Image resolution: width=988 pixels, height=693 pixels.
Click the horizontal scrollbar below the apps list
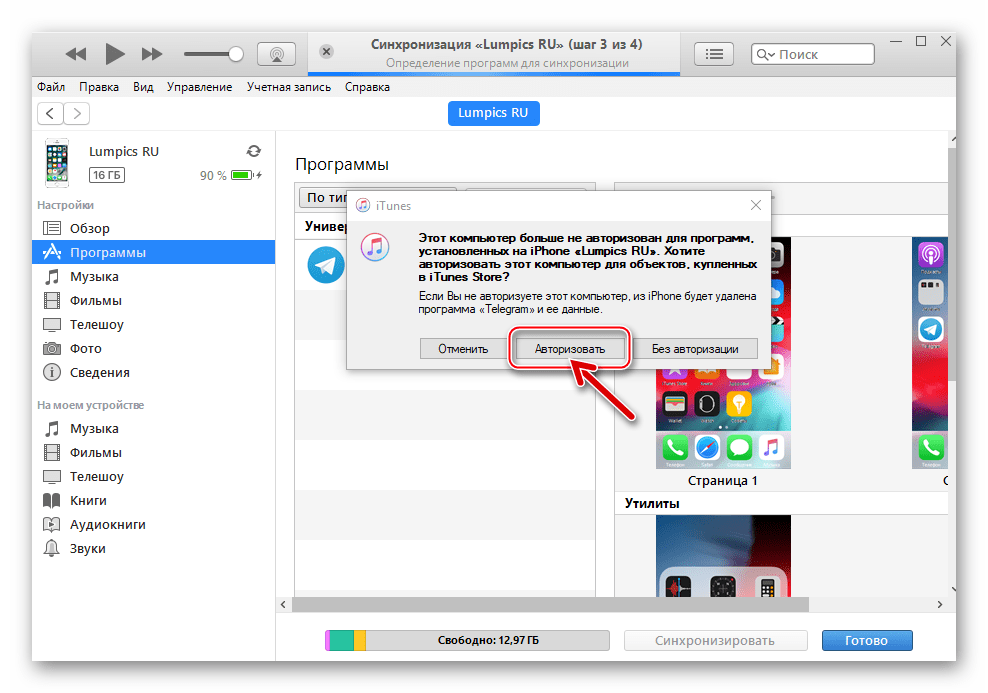coord(550,604)
